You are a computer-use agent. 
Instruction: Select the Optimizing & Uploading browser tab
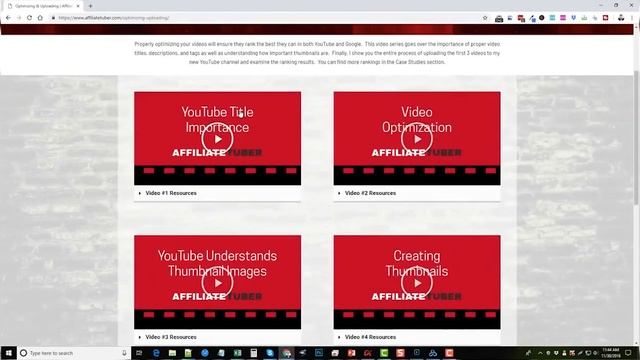coord(43,6)
